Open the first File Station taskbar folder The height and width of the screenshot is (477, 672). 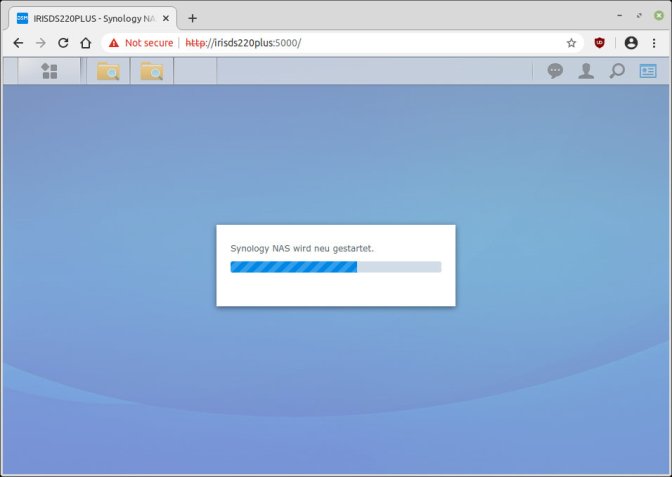click(x=108, y=71)
